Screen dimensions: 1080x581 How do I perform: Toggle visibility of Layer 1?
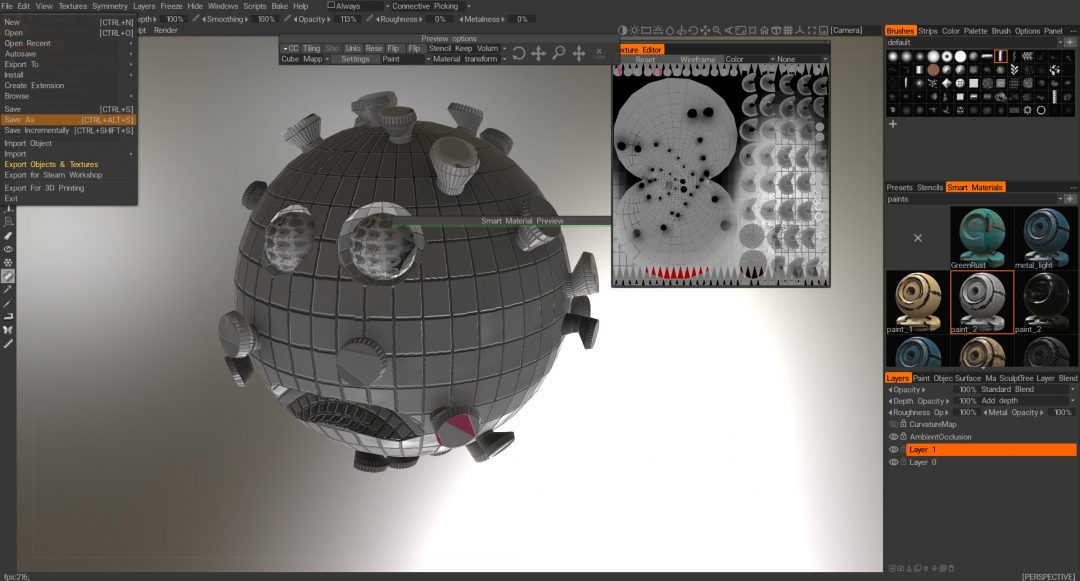click(893, 450)
